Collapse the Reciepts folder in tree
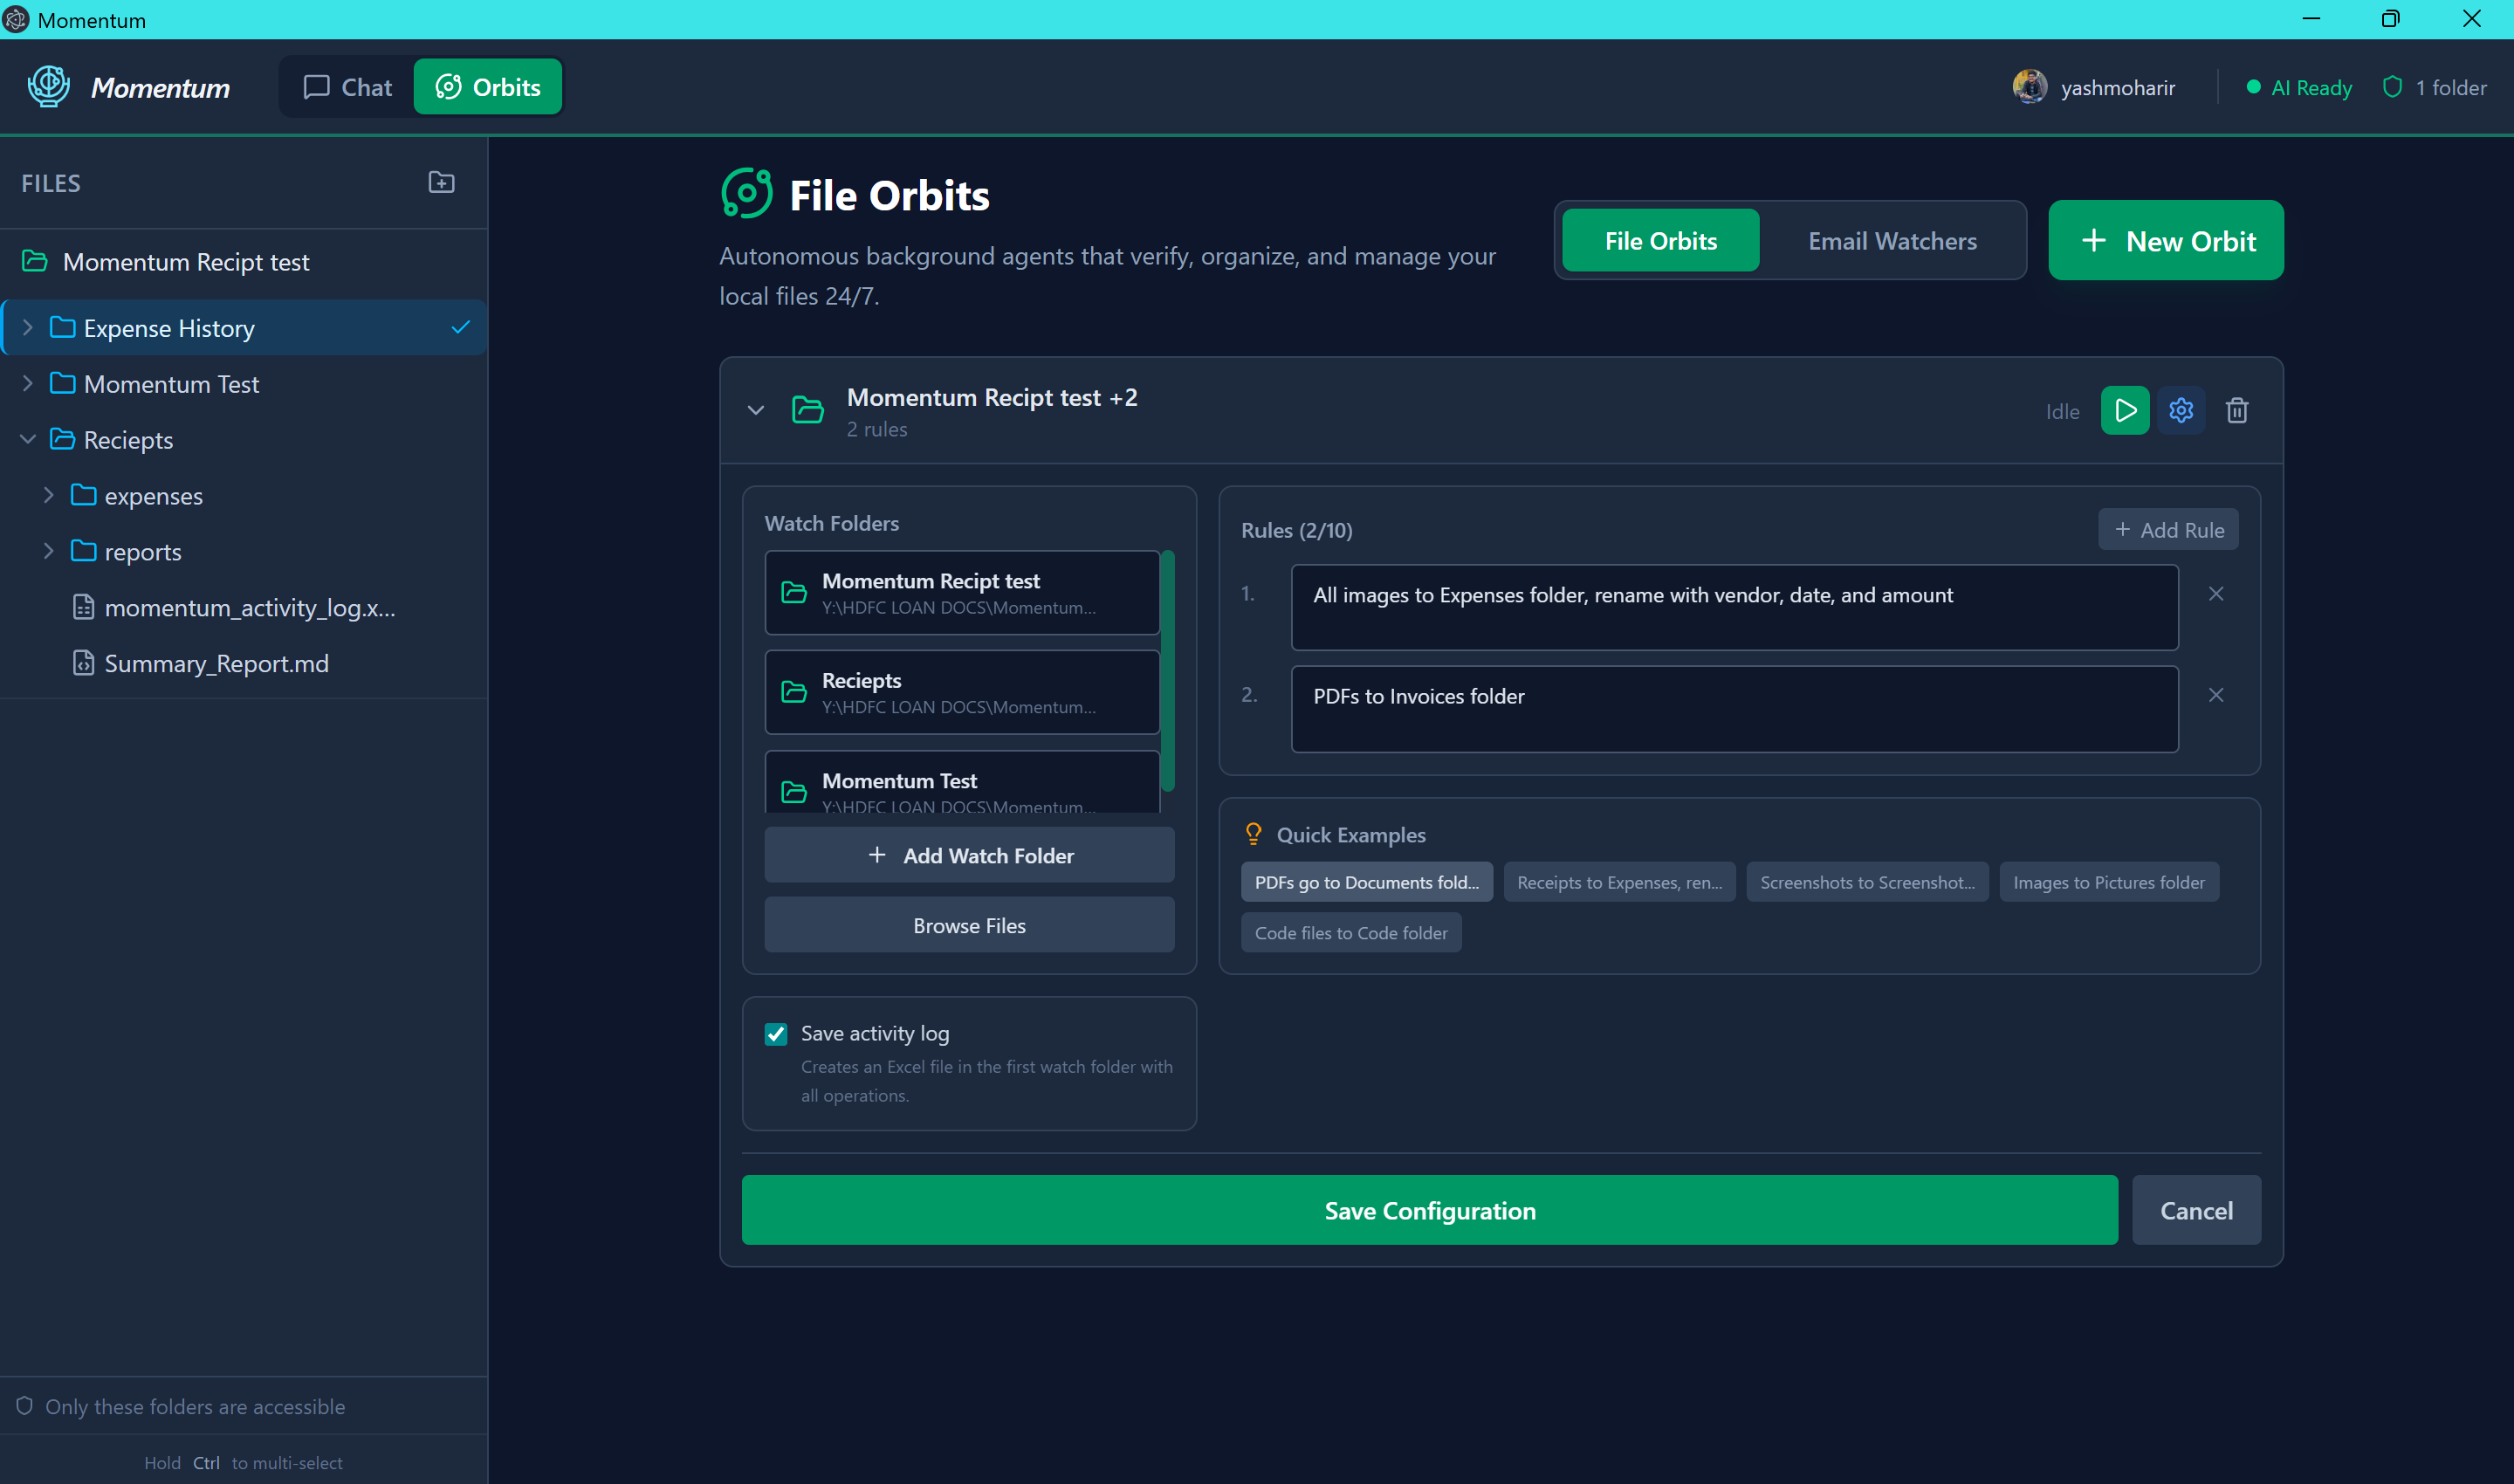Viewport: 2514px width, 1484px height. click(x=28, y=440)
